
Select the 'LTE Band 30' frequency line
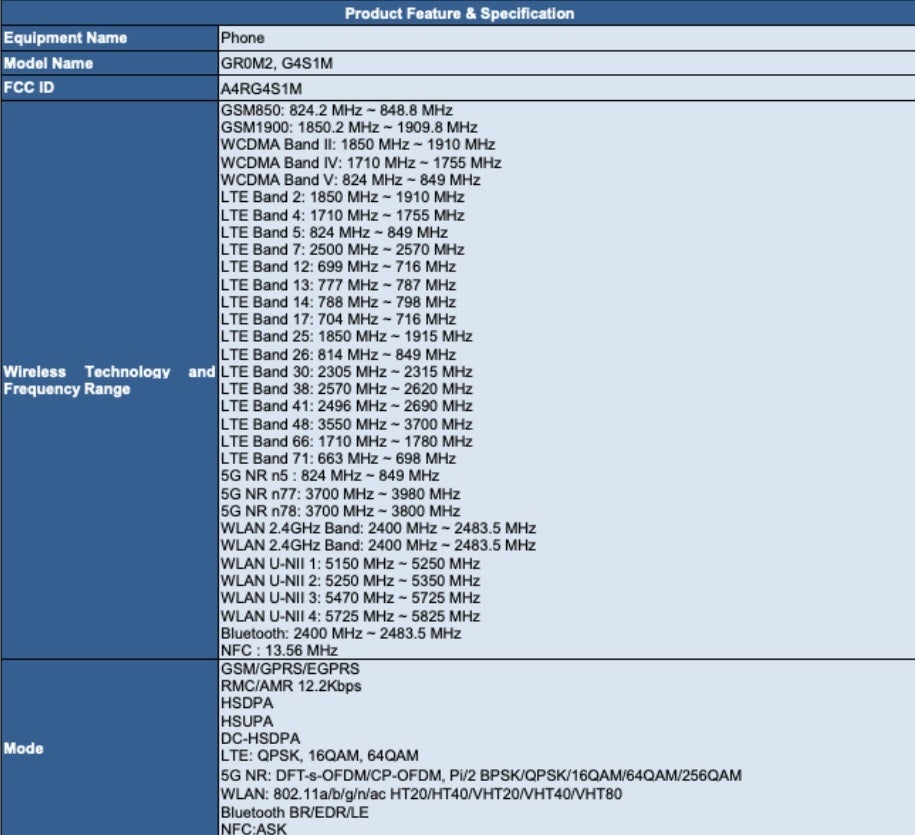click(x=347, y=372)
